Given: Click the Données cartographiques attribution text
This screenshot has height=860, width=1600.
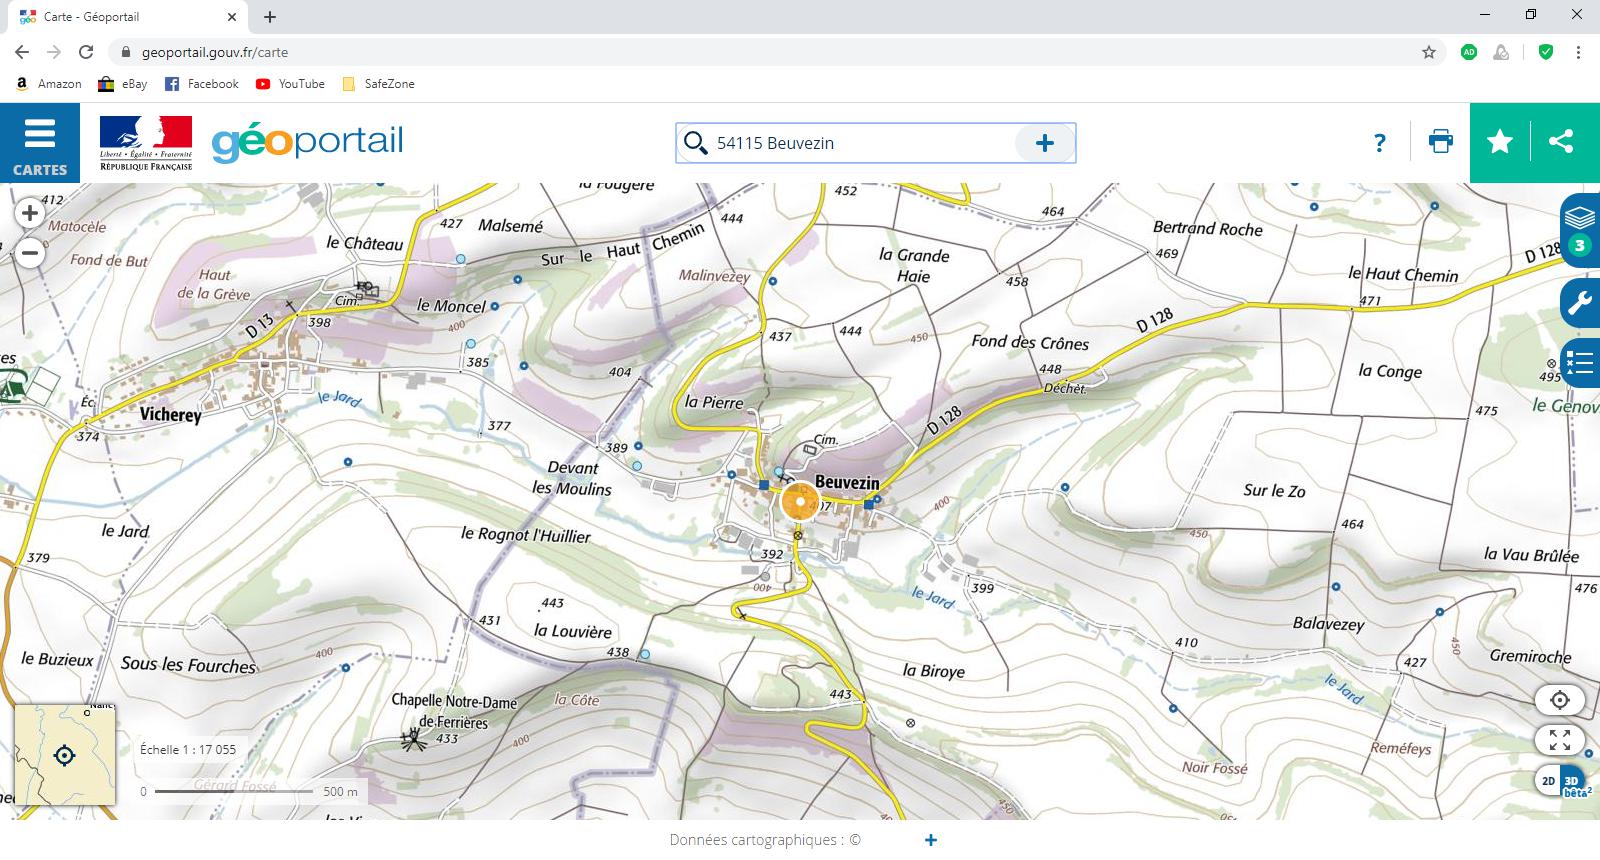Looking at the screenshot, I should tap(765, 840).
